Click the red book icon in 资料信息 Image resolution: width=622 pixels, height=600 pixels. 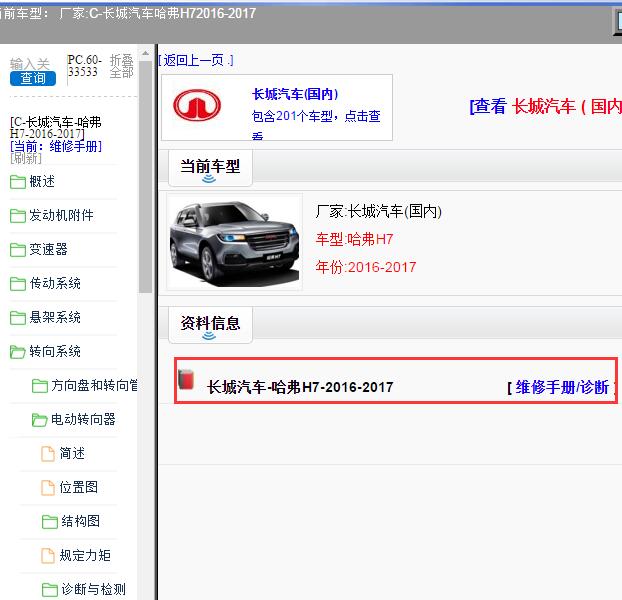click(x=186, y=379)
